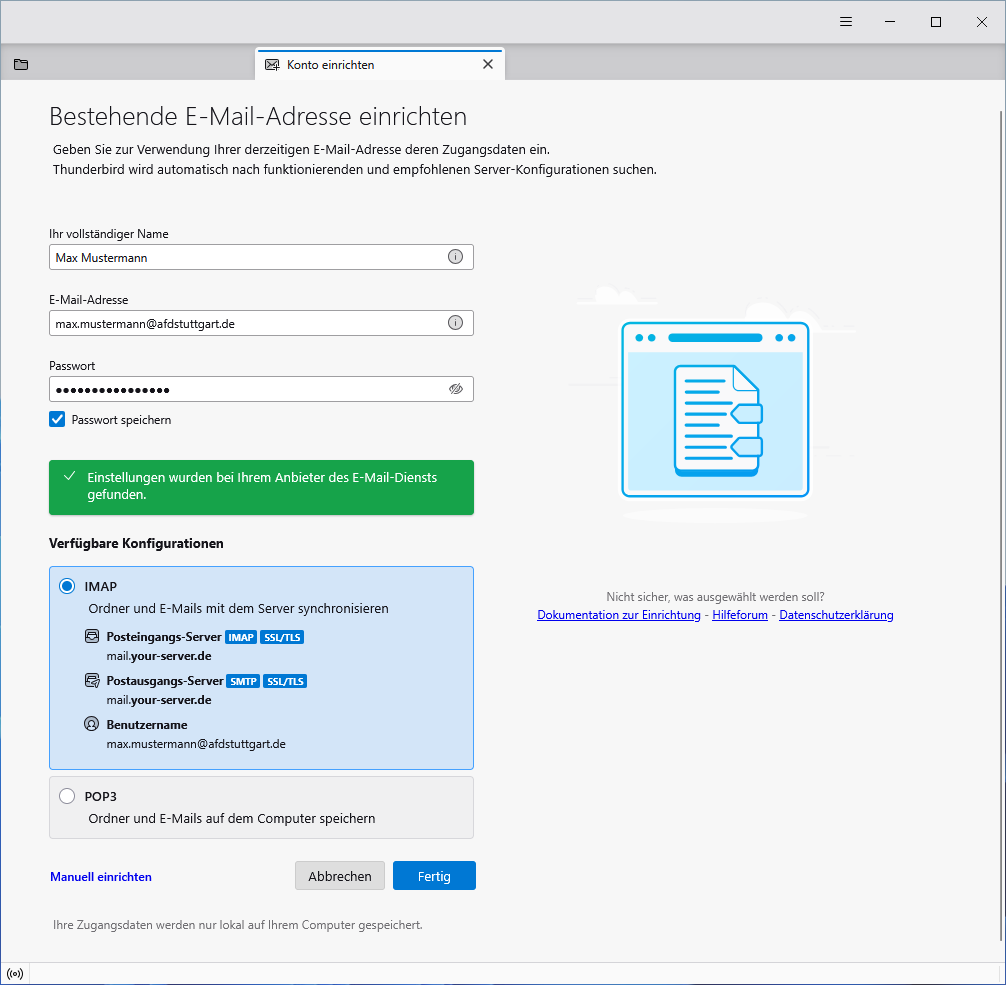Open the folder pane icon in tab bar
The image size is (1006, 985).
[x=21, y=65]
